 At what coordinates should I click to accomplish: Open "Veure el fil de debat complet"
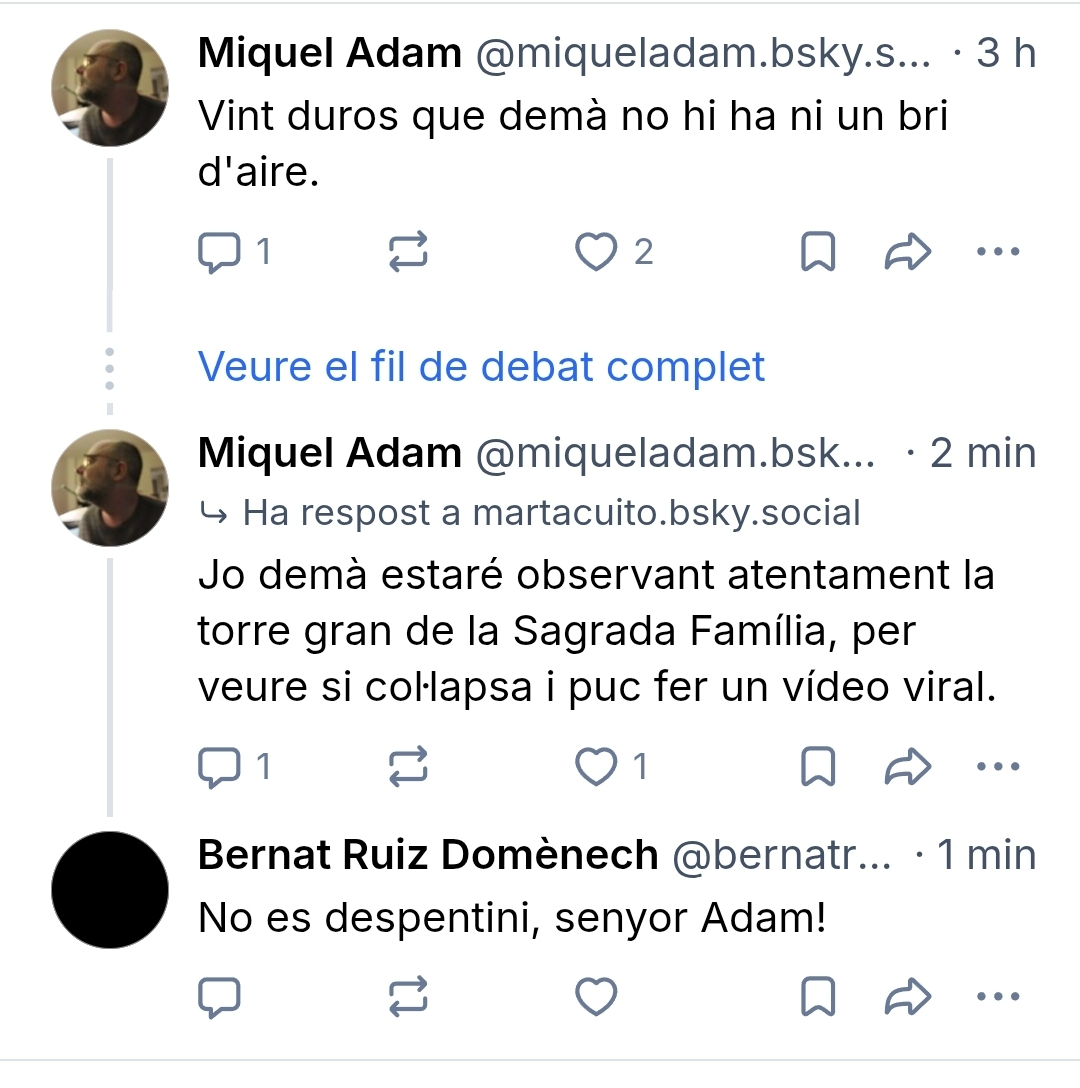481,367
